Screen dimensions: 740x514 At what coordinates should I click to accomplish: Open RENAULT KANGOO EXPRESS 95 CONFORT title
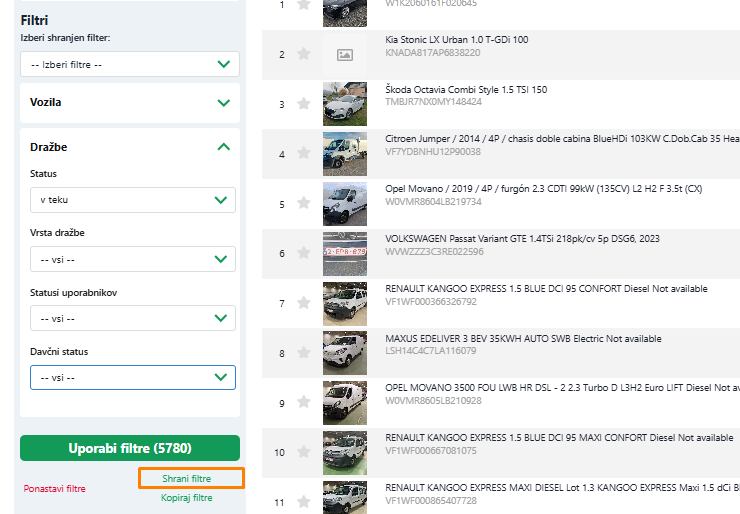(x=547, y=288)
